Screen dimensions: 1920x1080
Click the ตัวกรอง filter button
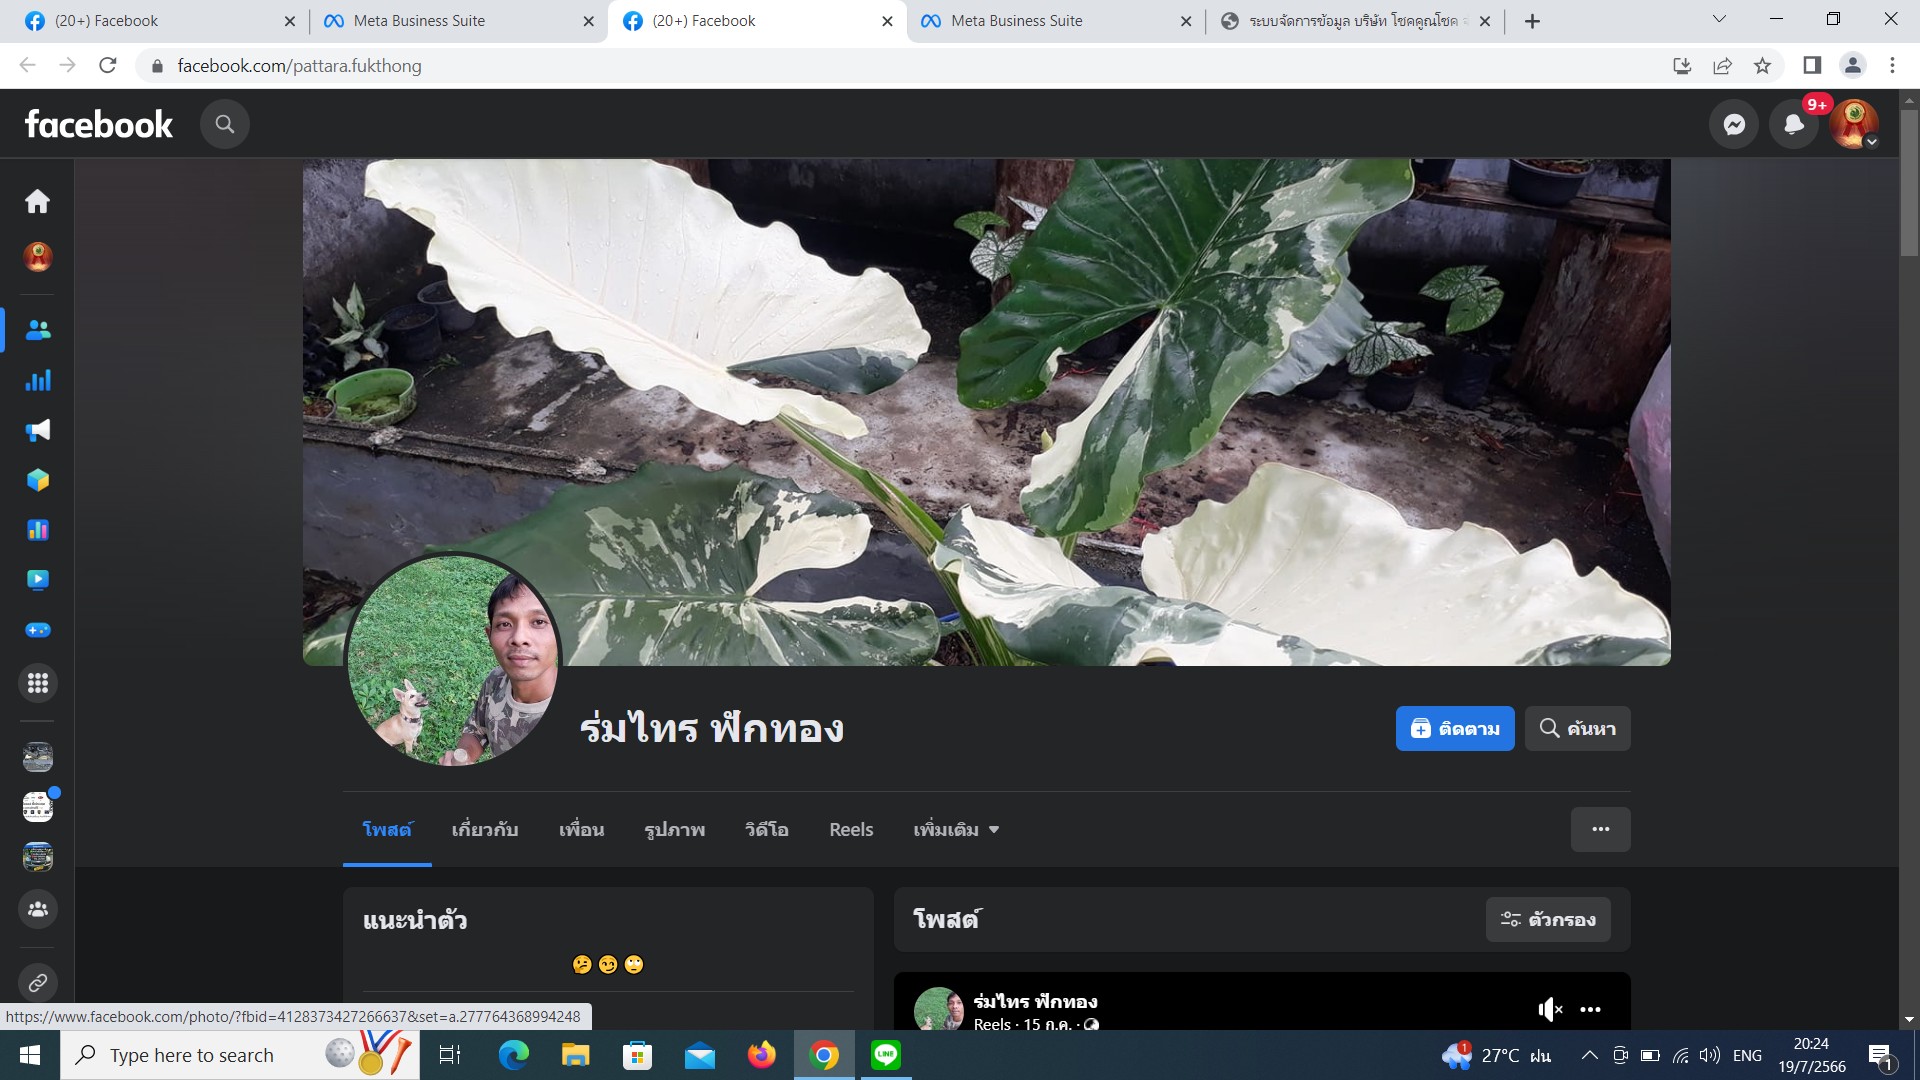[1547, 919]
